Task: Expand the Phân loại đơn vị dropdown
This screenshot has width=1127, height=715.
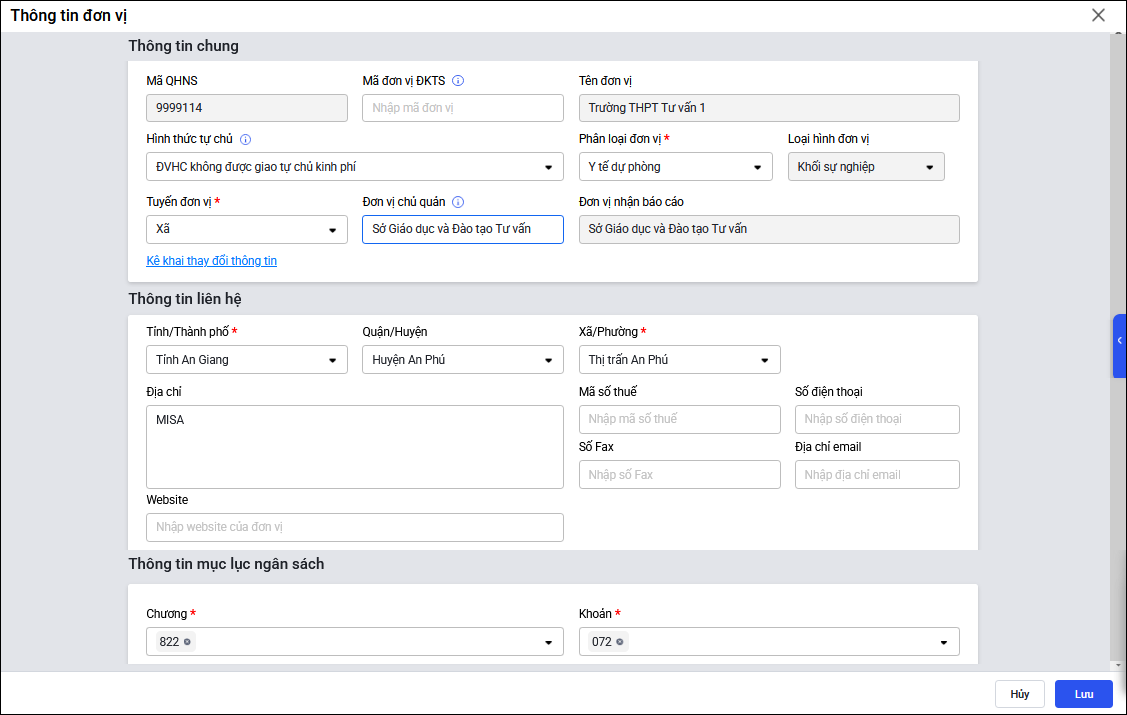Action: coord(757,168)
